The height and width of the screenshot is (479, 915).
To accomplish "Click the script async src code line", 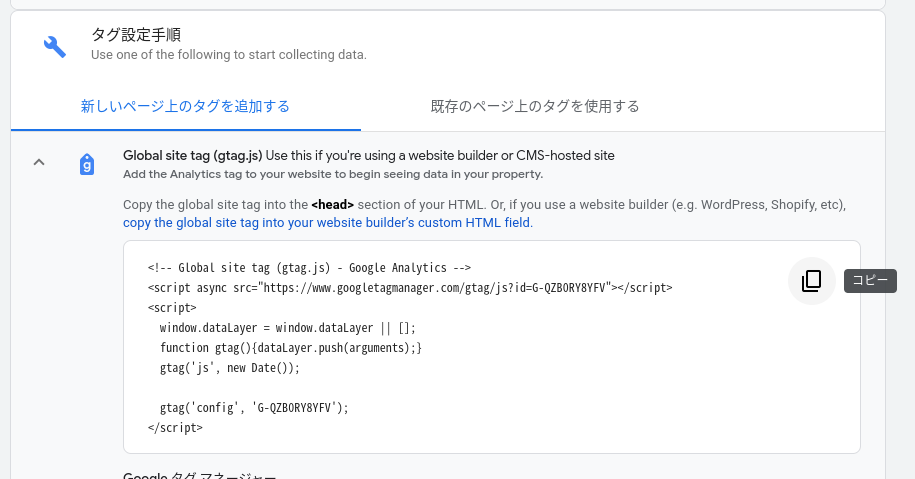I will 410,288.
